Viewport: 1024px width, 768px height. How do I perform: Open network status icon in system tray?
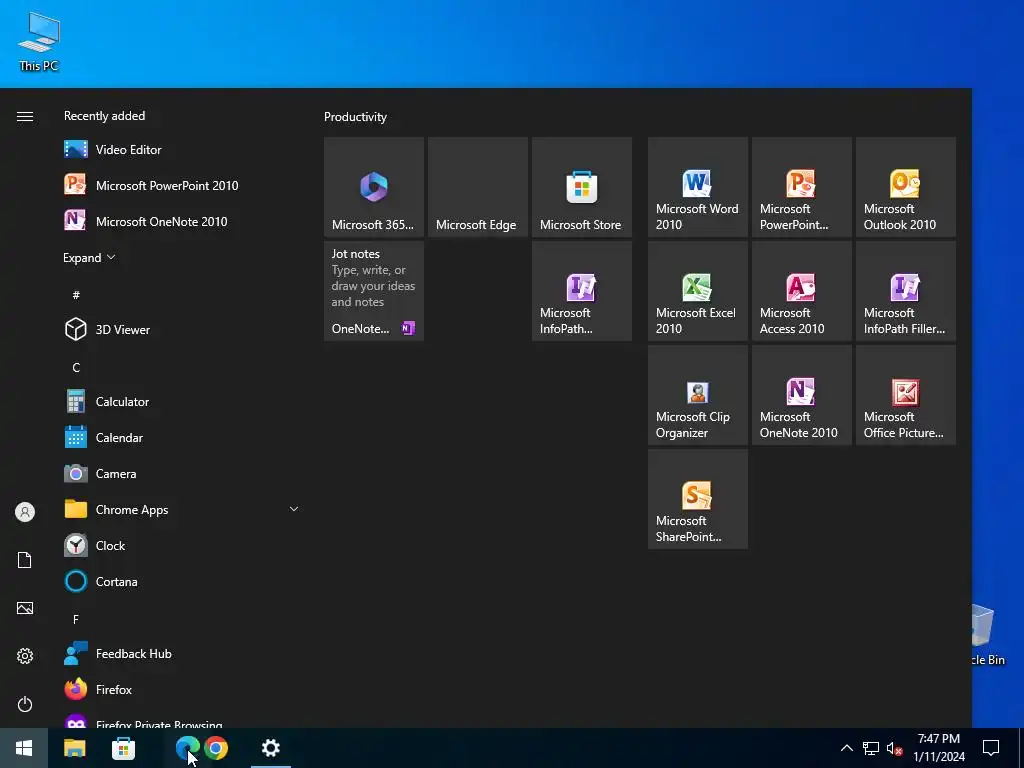[871, 748]
